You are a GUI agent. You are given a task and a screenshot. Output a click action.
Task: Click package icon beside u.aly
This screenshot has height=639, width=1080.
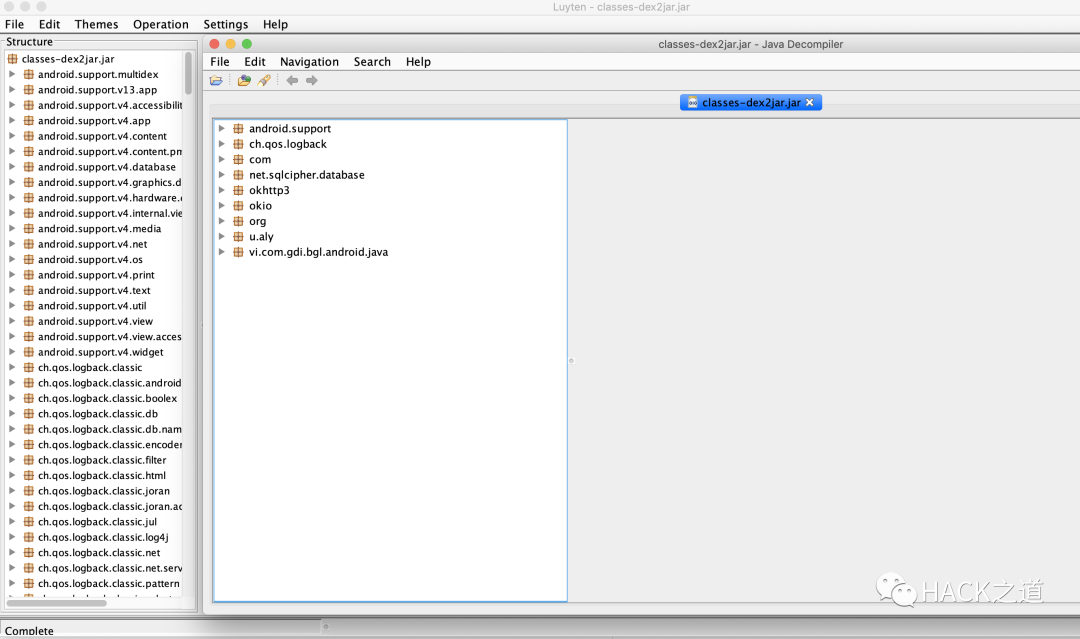238,237
